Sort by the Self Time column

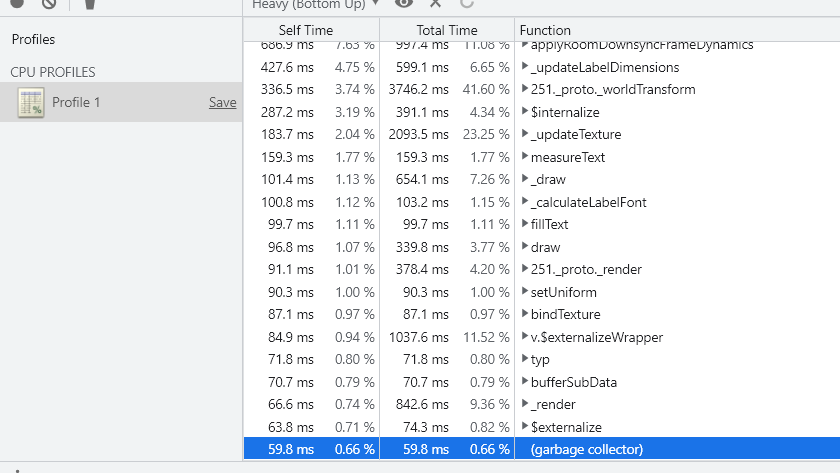tap(306, 31)
